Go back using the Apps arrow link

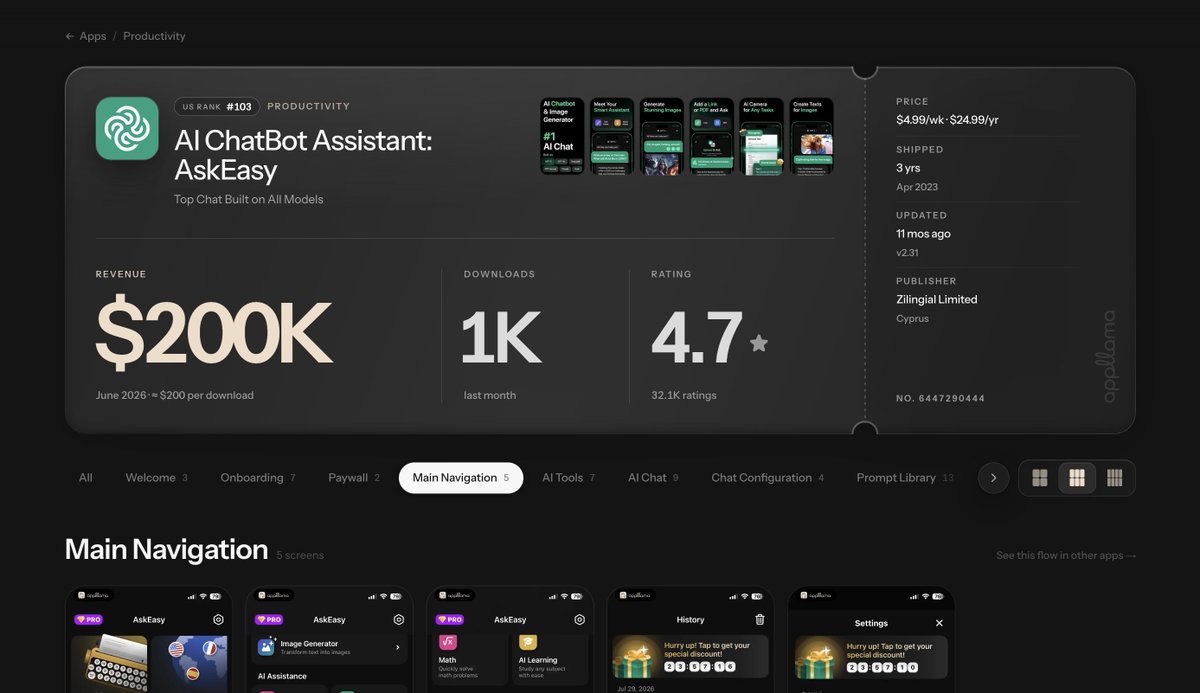tap(86, 36)
